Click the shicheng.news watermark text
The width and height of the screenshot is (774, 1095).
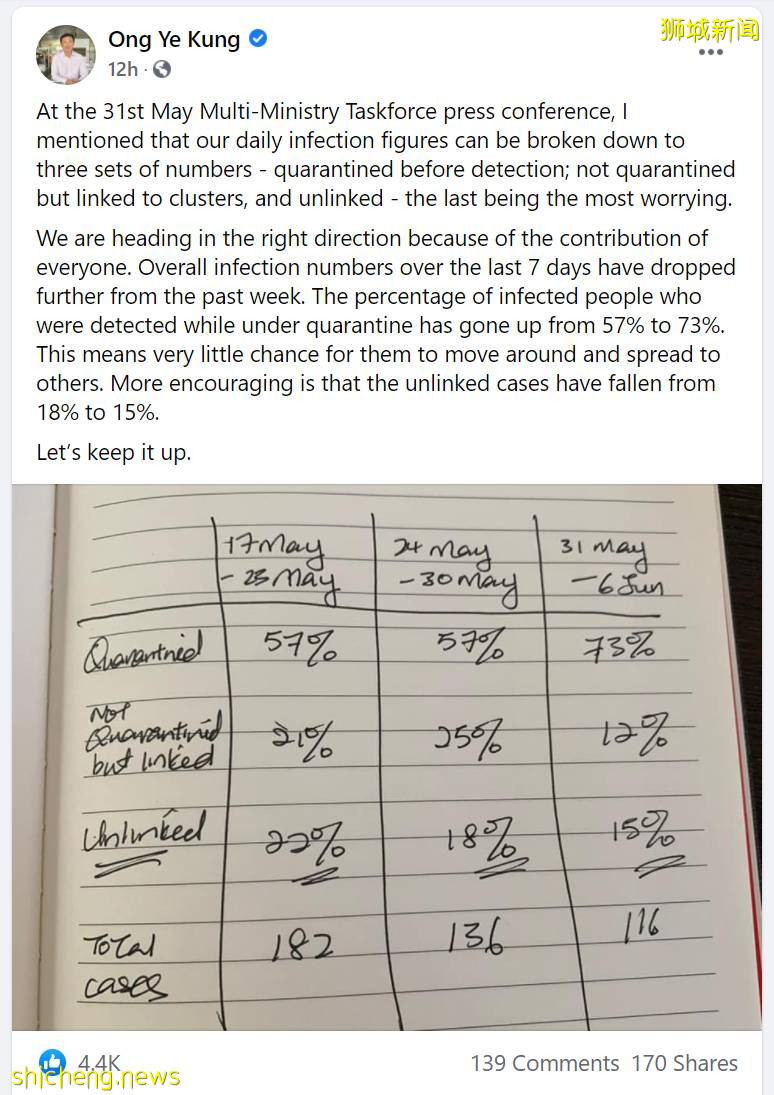[96, 1077]
